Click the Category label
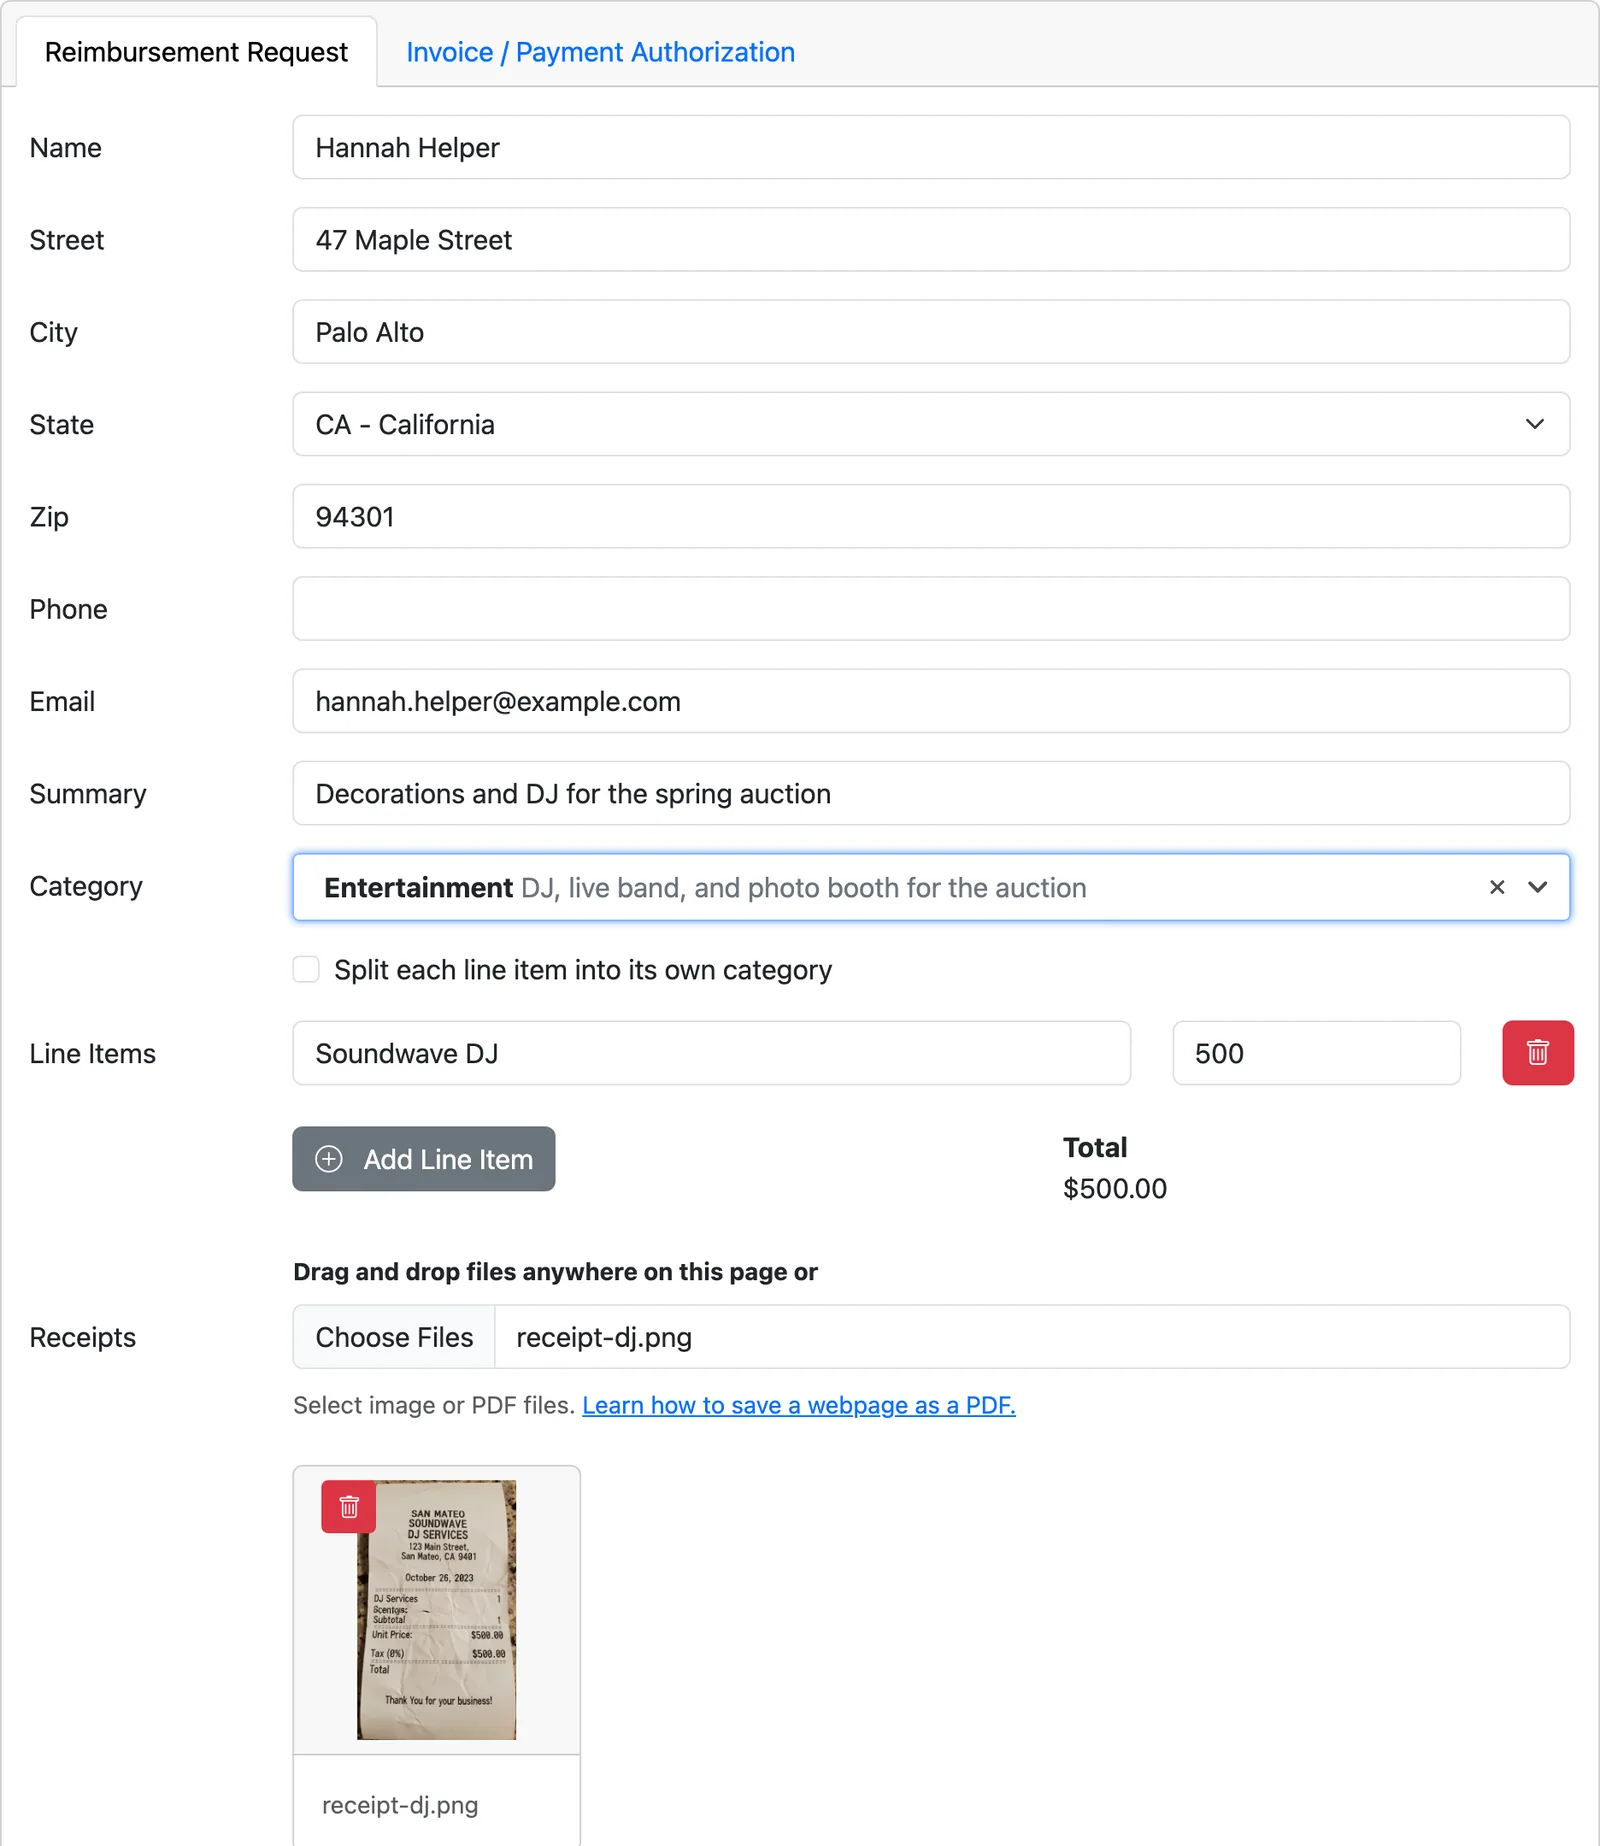The height and width of the screenshot is (1846, 1600). [86, 886]
